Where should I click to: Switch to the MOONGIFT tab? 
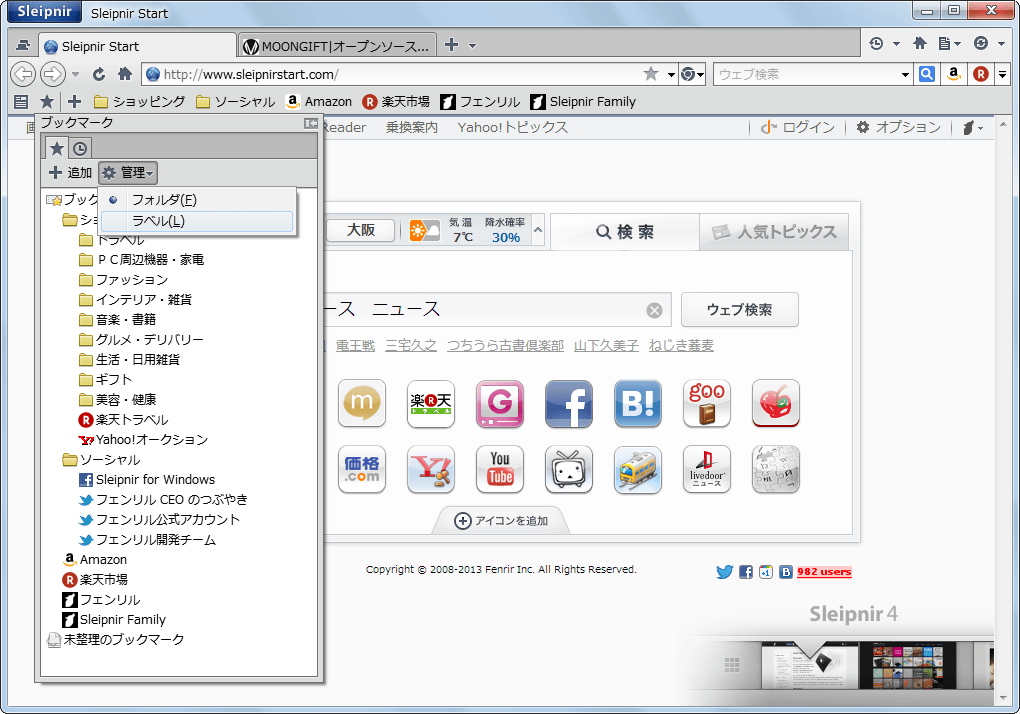point(338,46)
